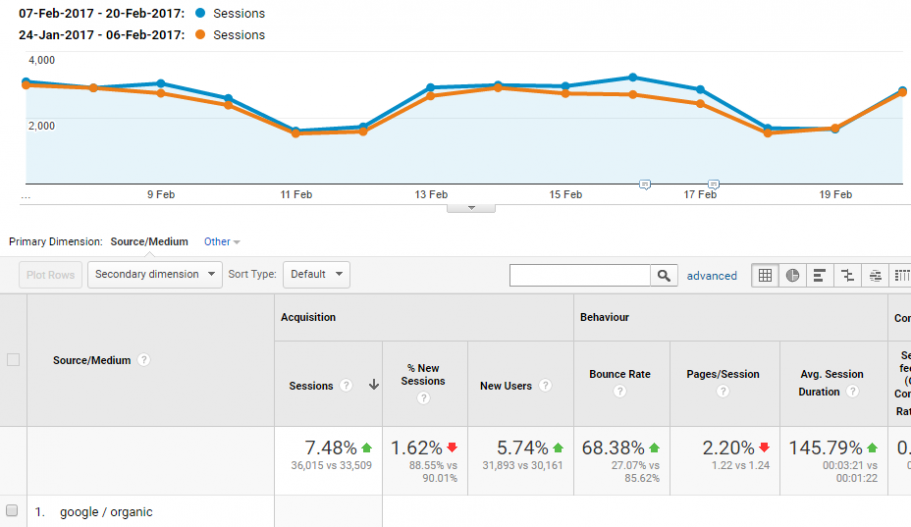Switch to the Term cloud view
Image resolution: width=911 pixels, height=527 pixels.
point(876,275)
